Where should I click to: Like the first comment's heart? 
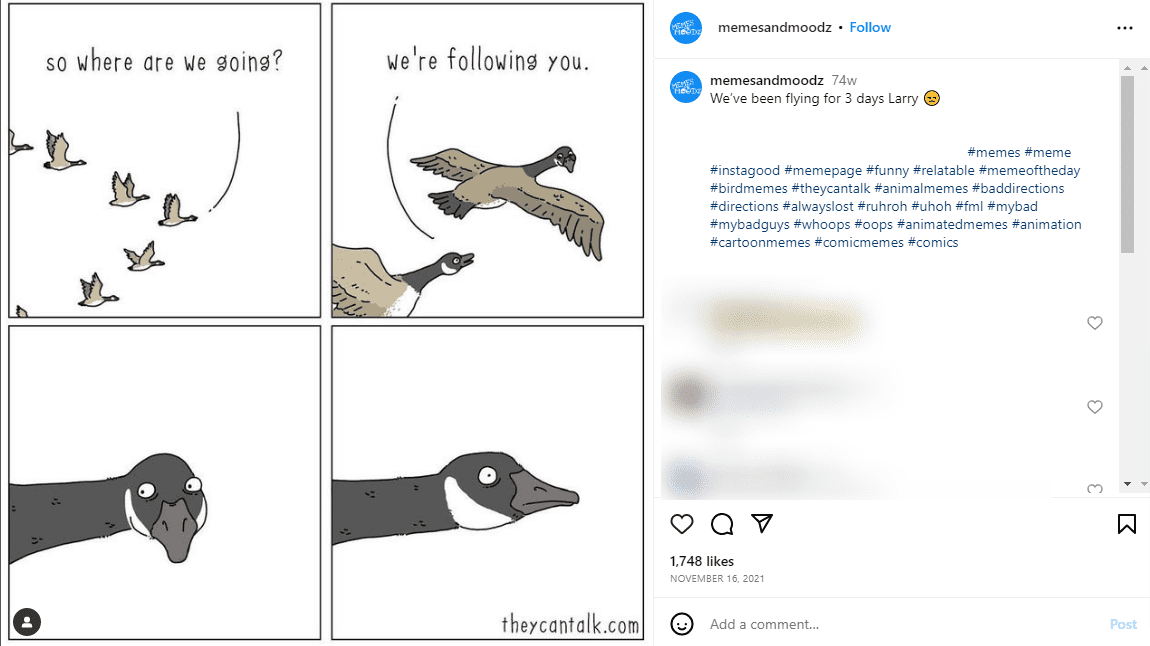[x=1095, y=323]
